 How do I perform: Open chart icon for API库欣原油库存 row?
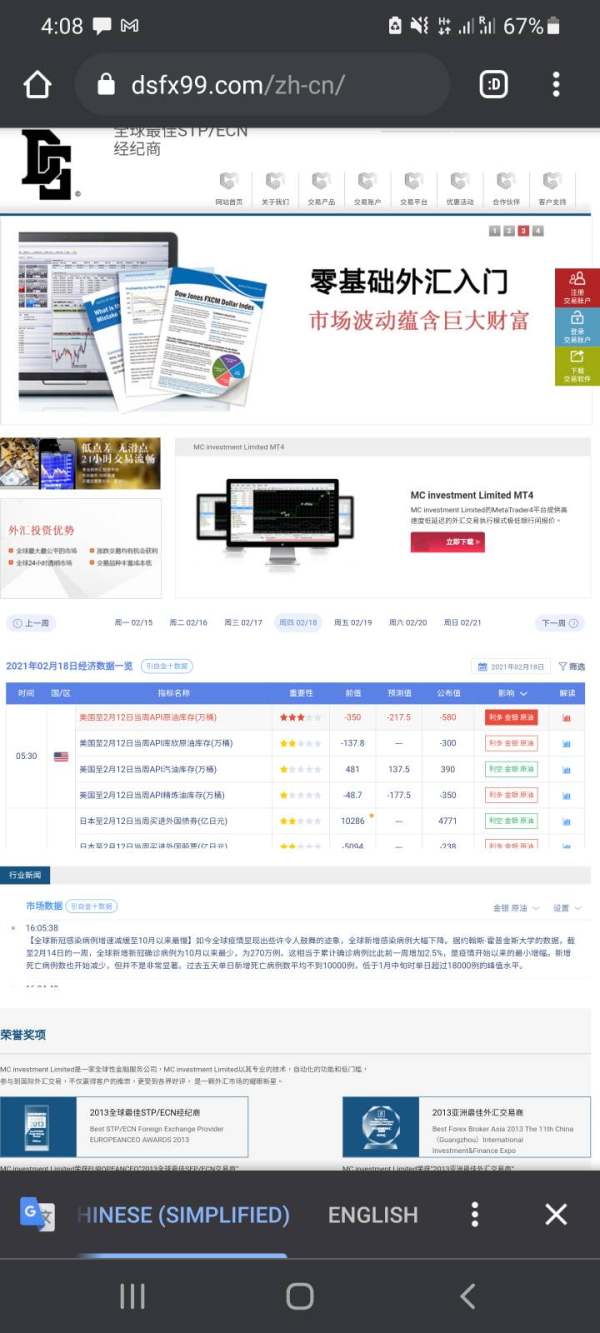(x=567, y=743)
